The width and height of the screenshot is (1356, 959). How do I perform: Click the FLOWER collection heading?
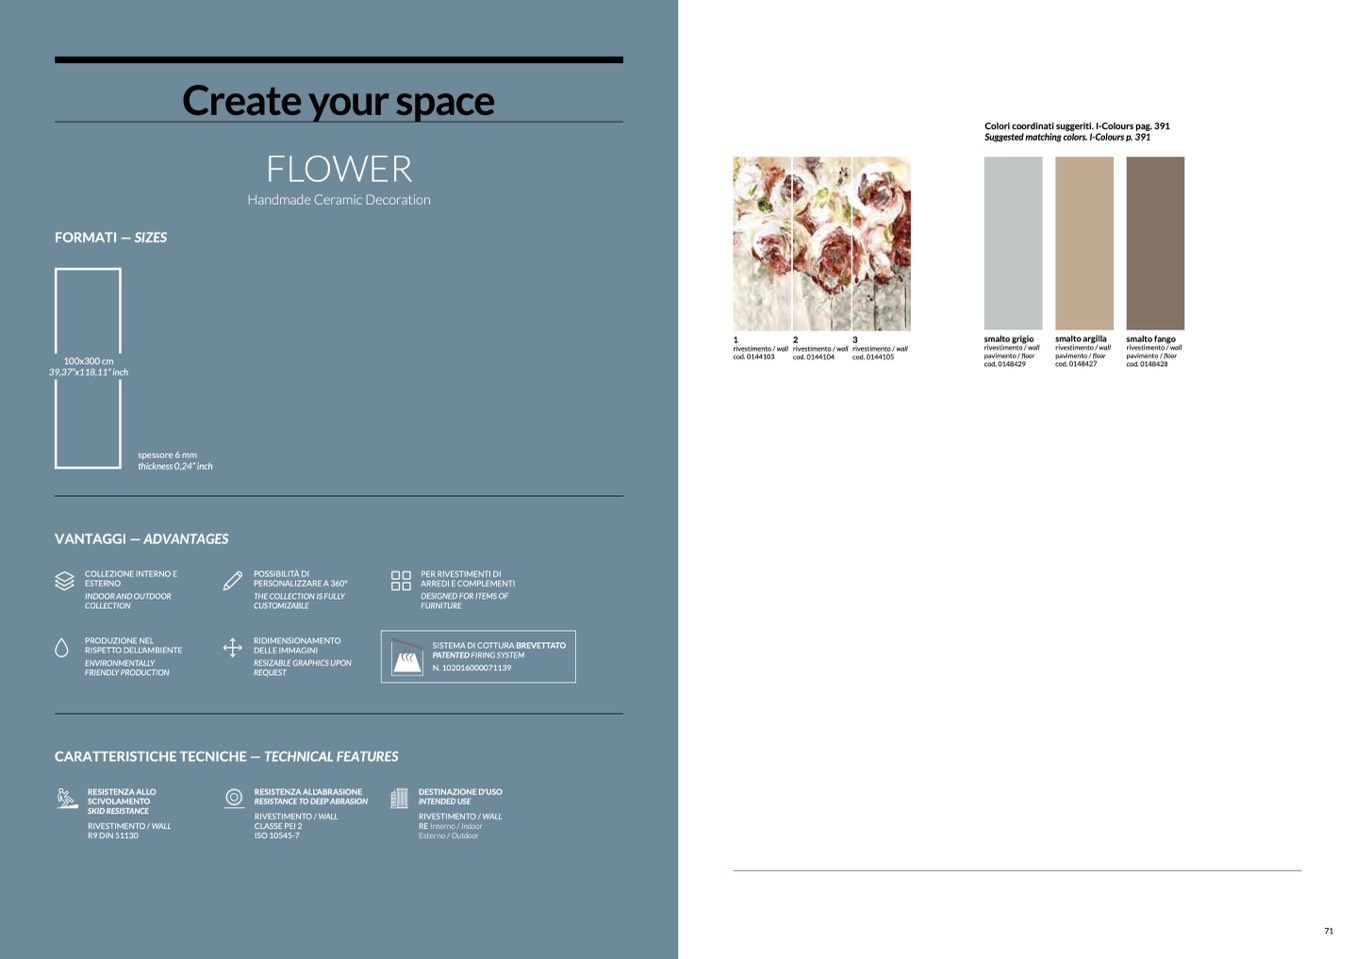(339, 169)
